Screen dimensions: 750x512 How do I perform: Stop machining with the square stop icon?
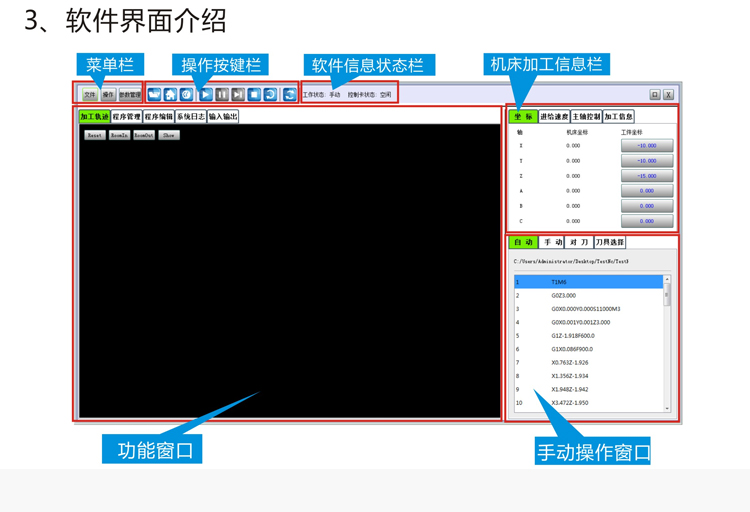click(x=254, y=94)
